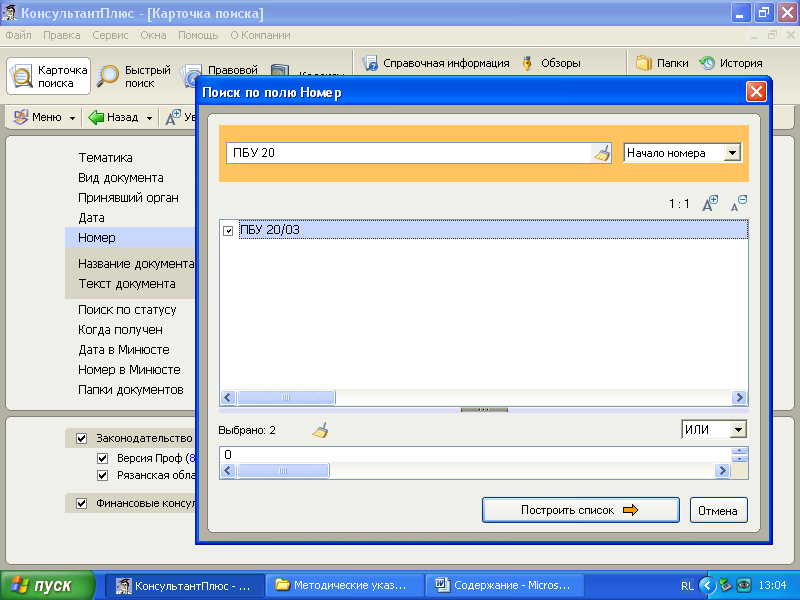The image size is (800, 600).
Task: Click the Меню toolbar button
Action: [38, 117]
